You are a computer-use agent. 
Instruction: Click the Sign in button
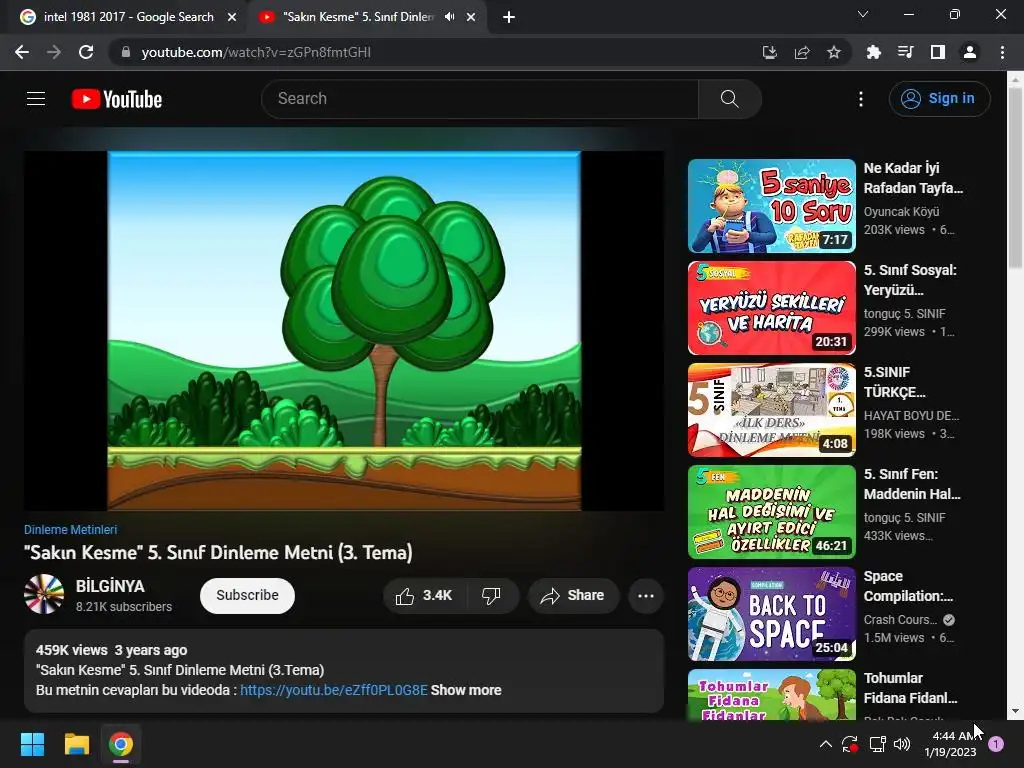coord(939,99)
